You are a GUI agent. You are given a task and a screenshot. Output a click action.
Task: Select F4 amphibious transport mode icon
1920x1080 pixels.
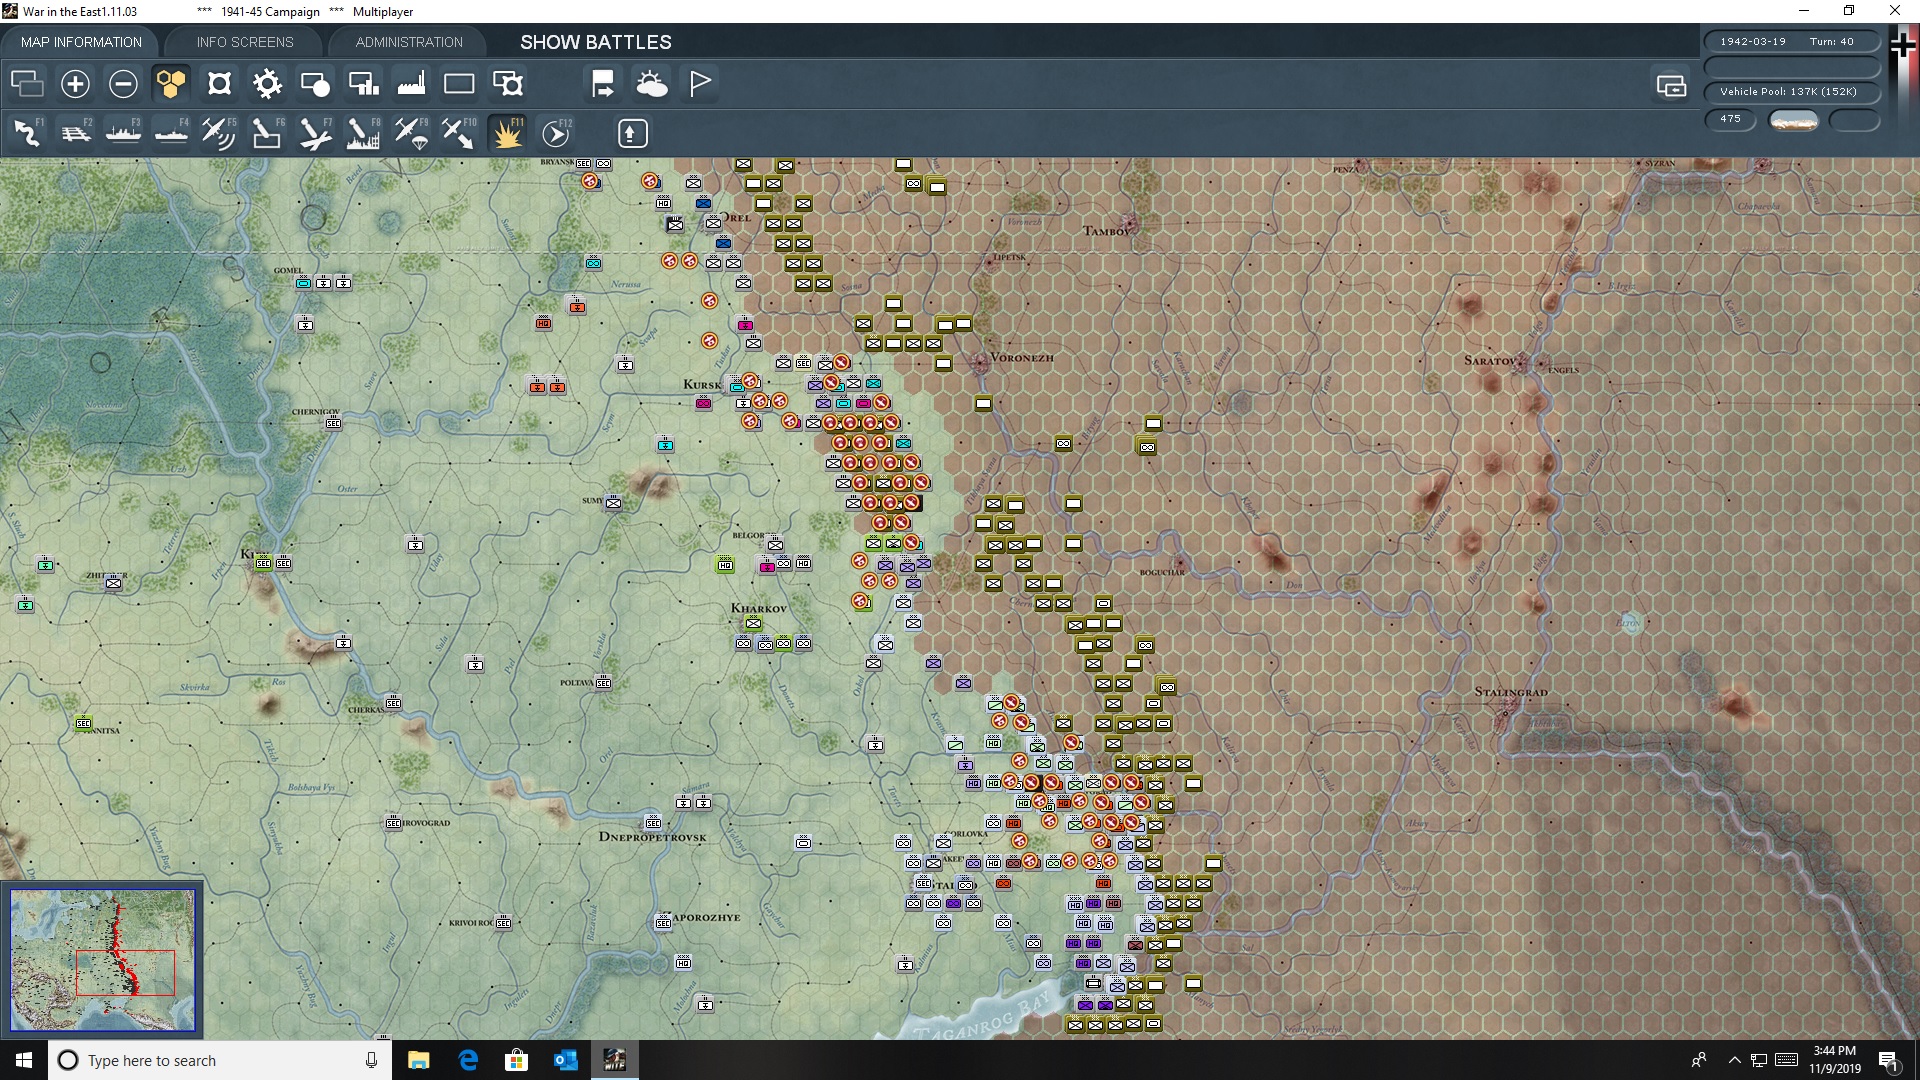pos(171,133)
